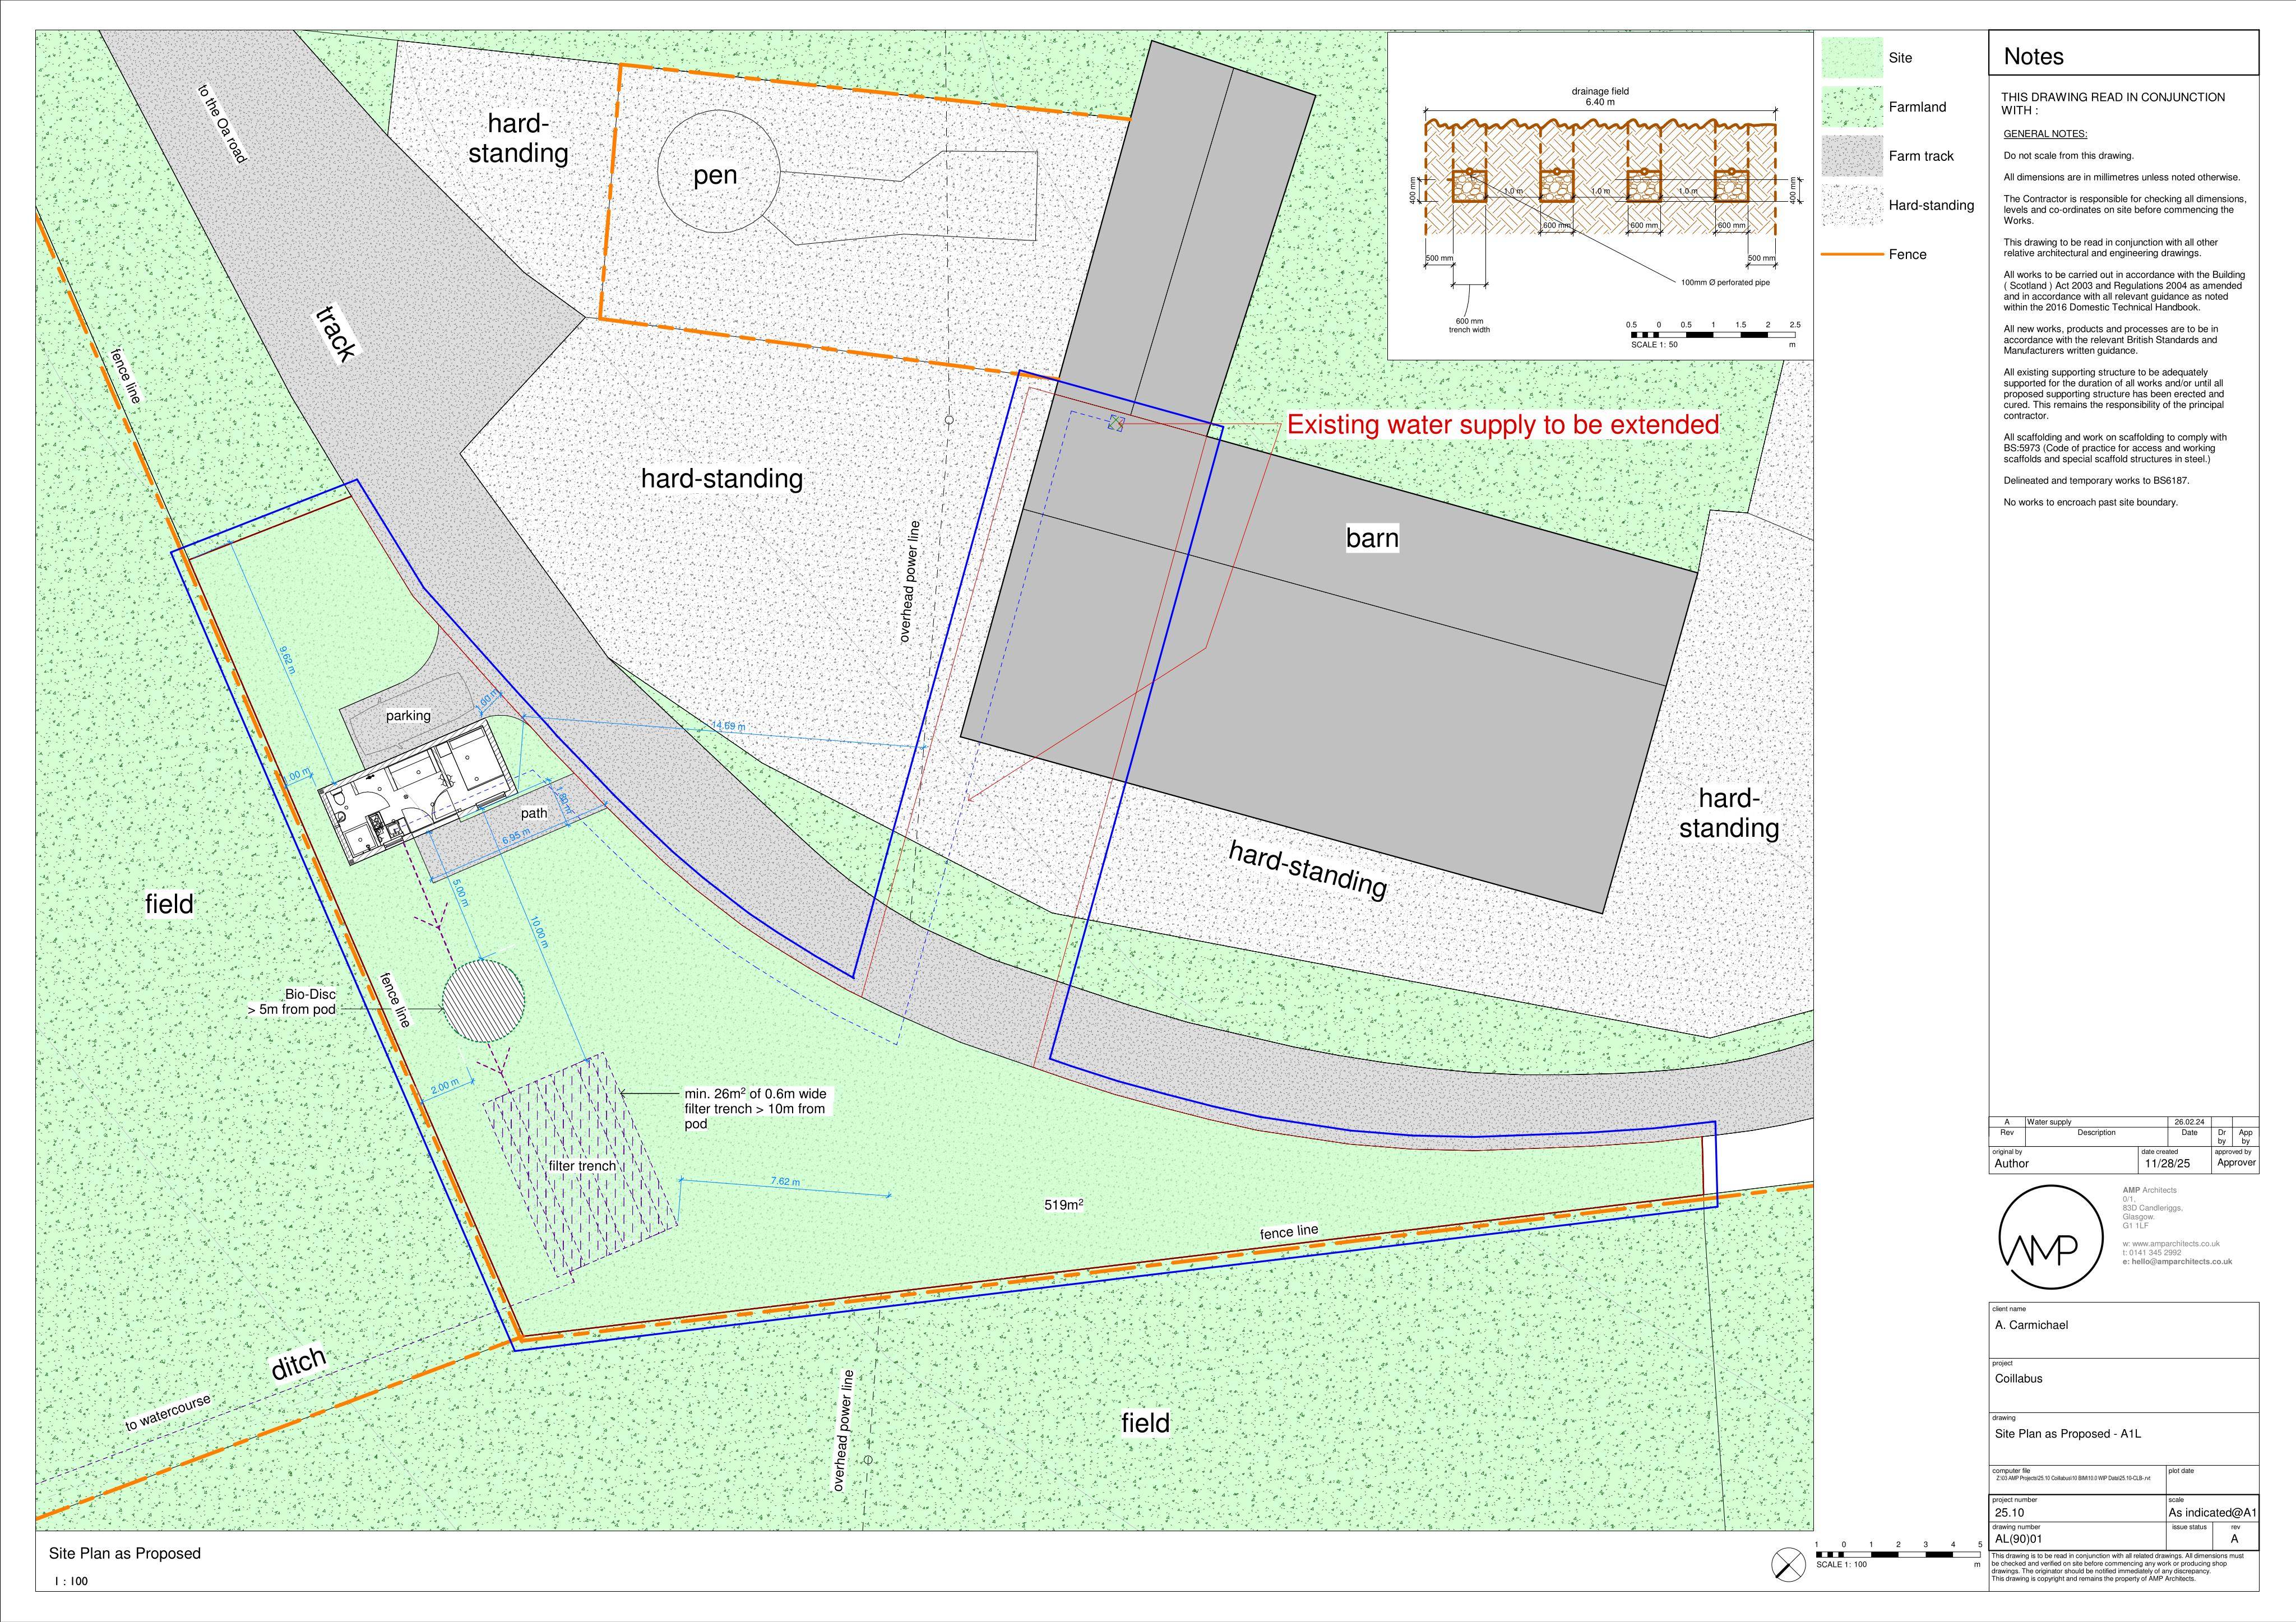Click the '2.00 m' dimension near the fence
2296x1622 pixels.
445,1086
